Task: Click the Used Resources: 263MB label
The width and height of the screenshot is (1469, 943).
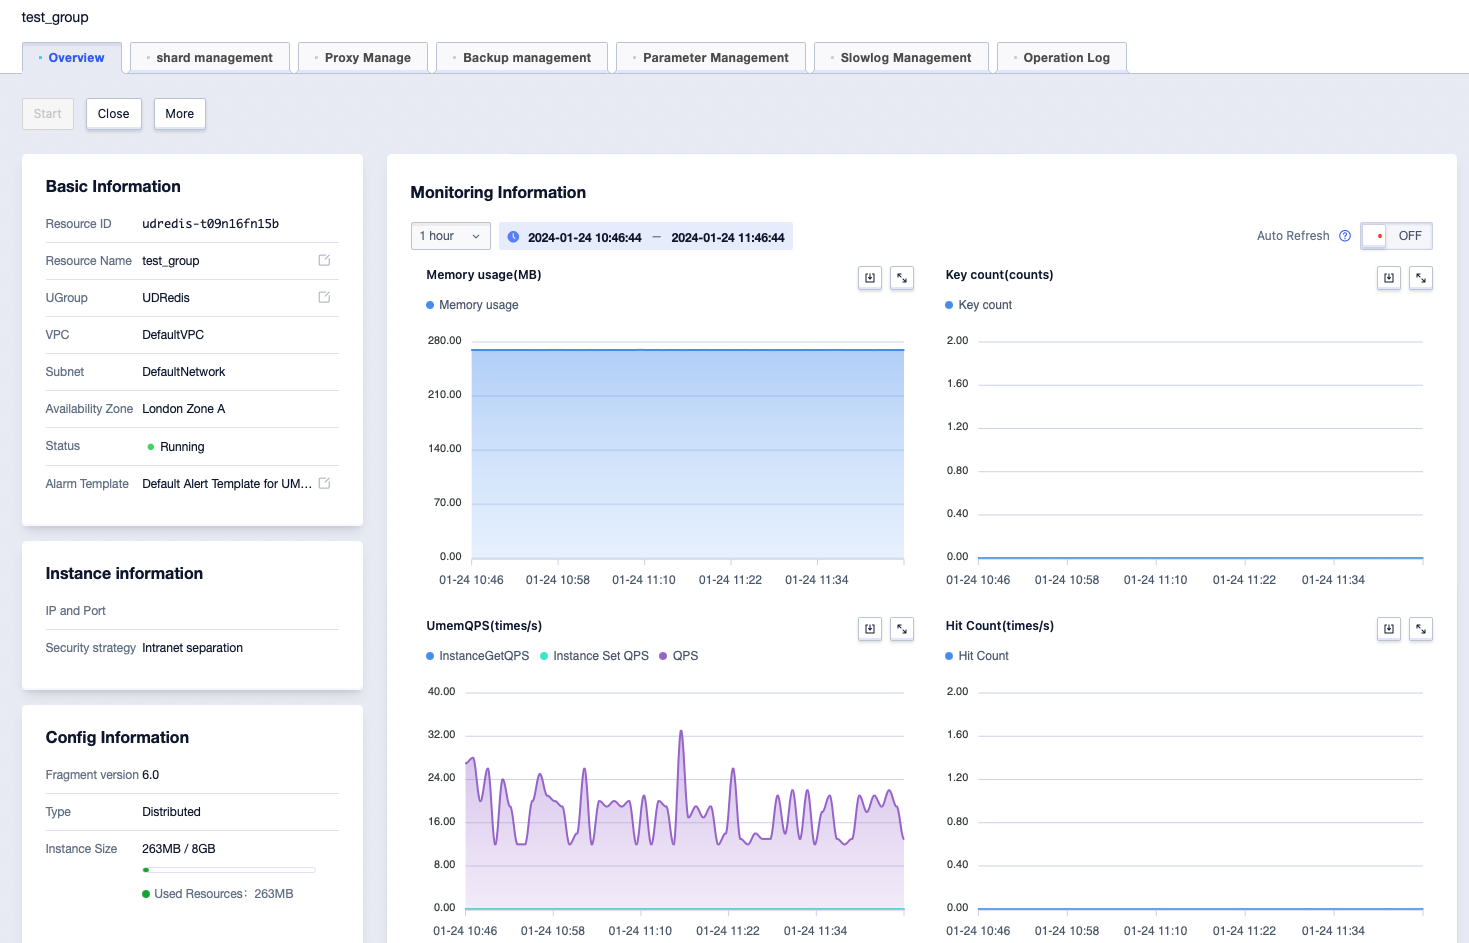Action: click(224, 894)
